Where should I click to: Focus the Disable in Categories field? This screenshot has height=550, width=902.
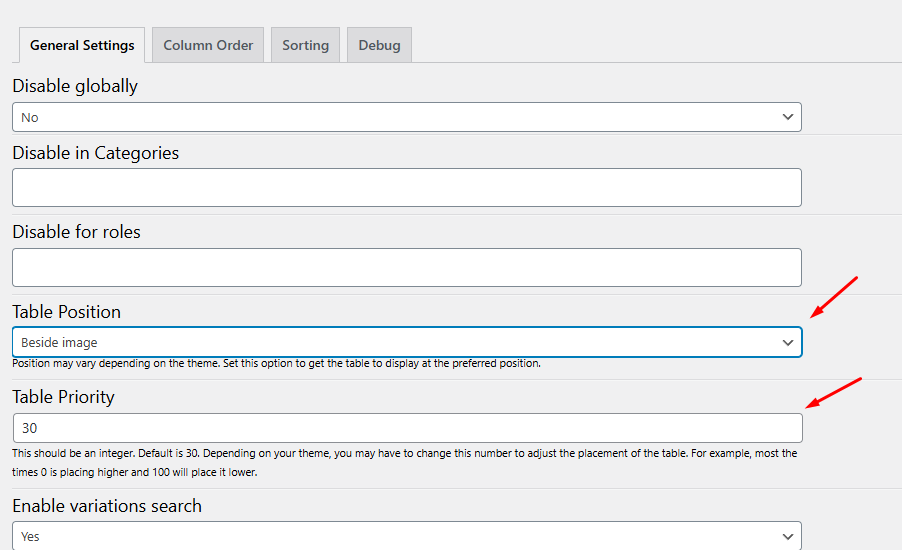click(x=406, y=187)
